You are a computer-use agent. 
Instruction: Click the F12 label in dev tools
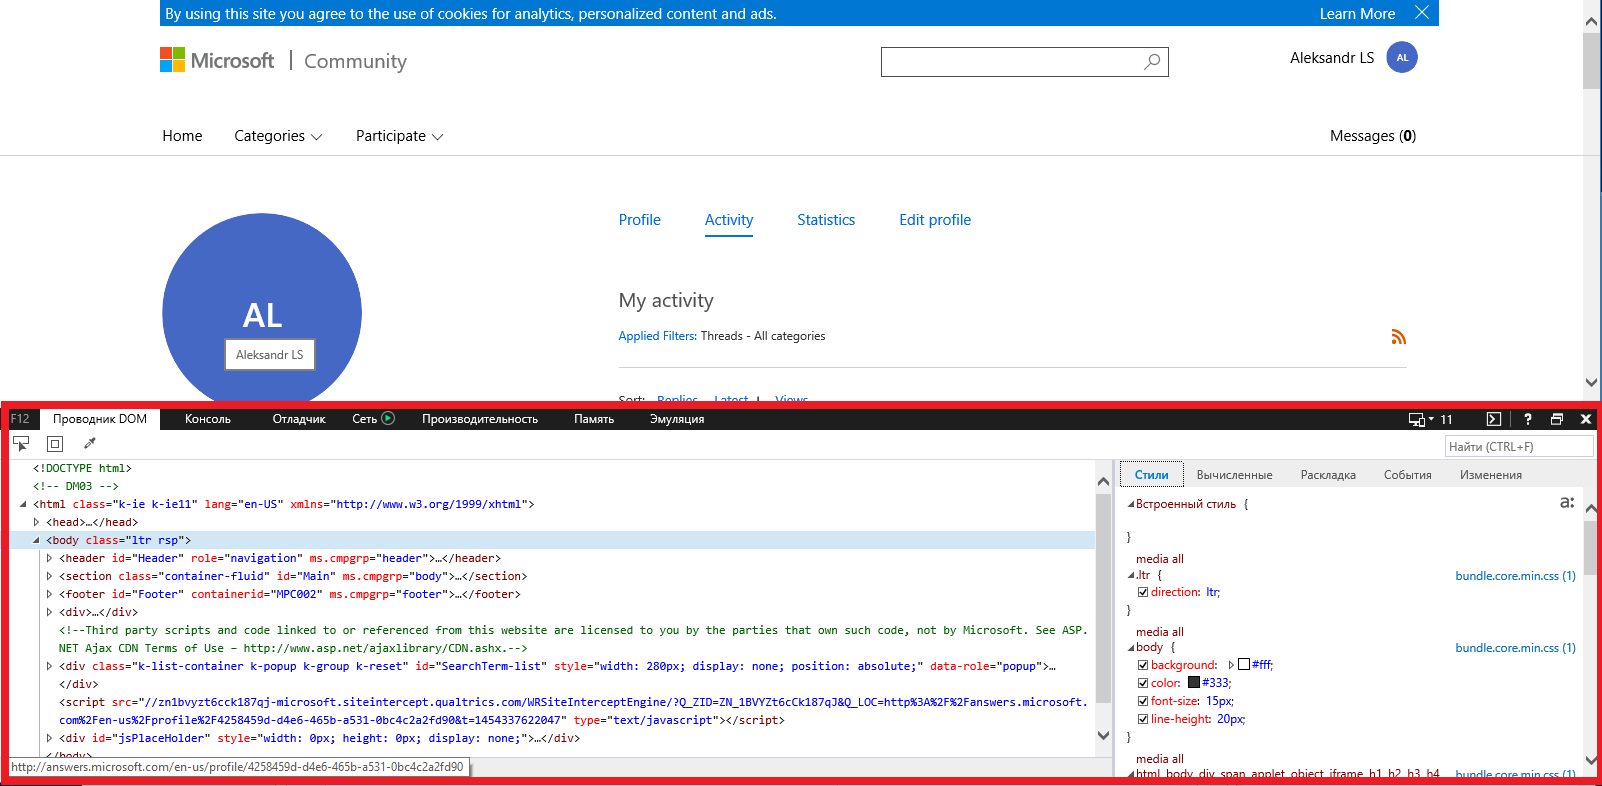[20, 419]
